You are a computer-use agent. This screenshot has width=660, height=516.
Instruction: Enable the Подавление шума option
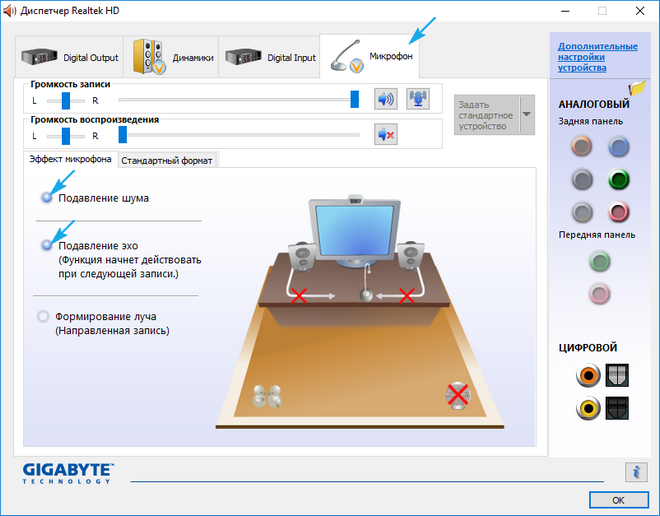coord(46,198)
